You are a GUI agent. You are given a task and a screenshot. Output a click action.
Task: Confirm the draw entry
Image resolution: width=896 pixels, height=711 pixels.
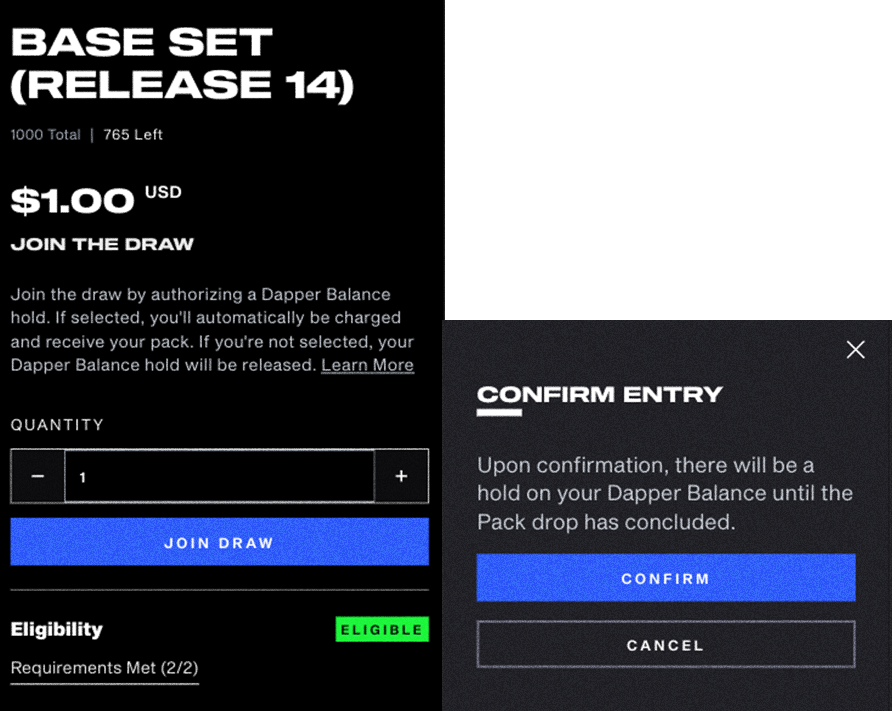click(666, 578)
